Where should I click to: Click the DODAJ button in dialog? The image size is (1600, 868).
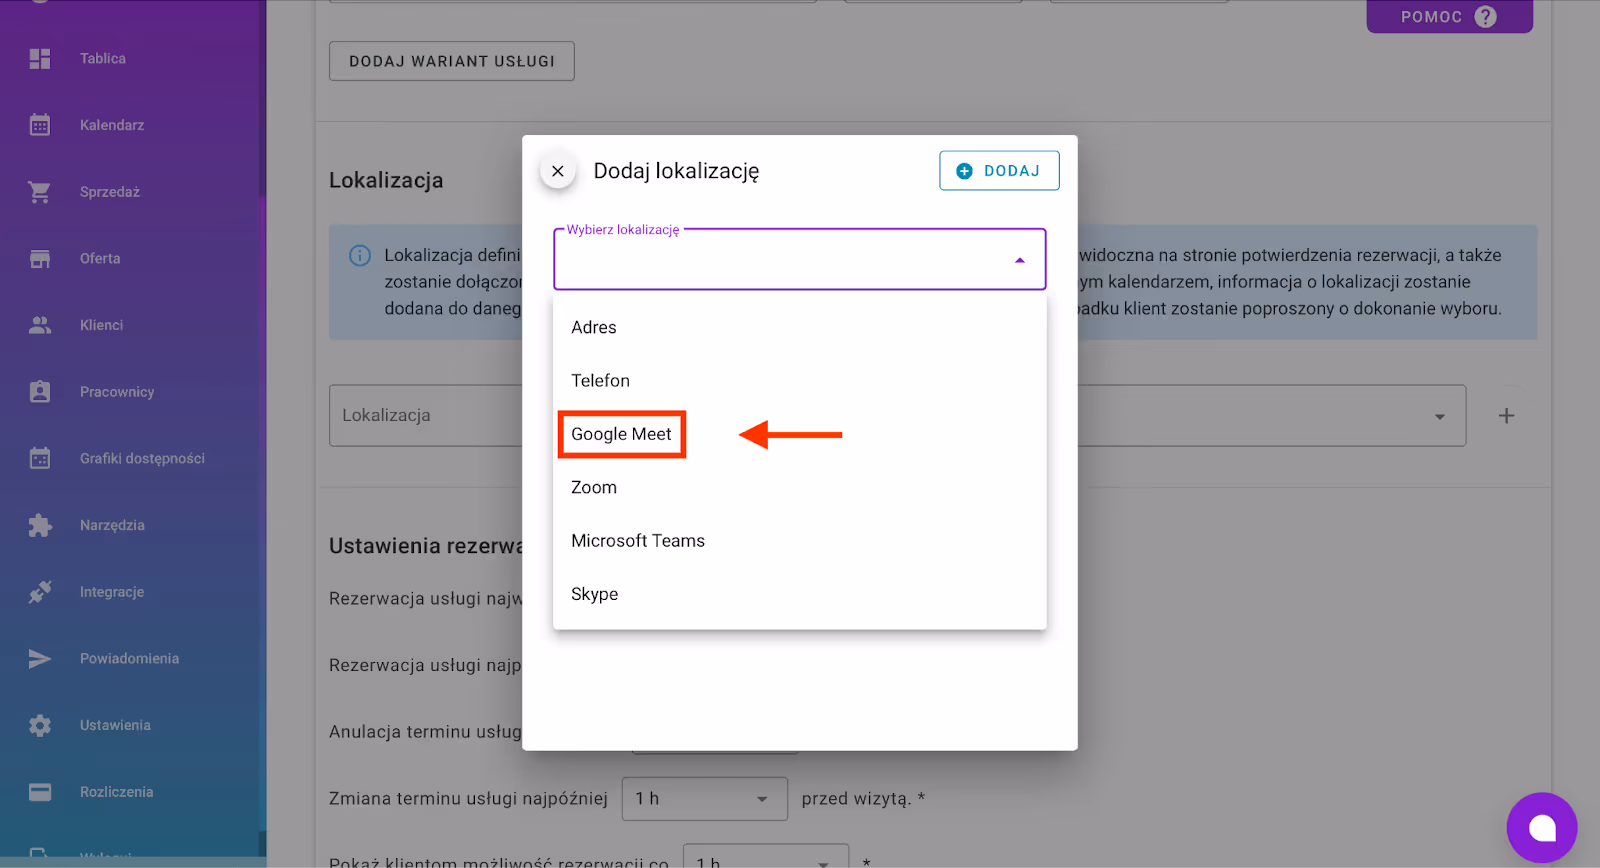998,171
